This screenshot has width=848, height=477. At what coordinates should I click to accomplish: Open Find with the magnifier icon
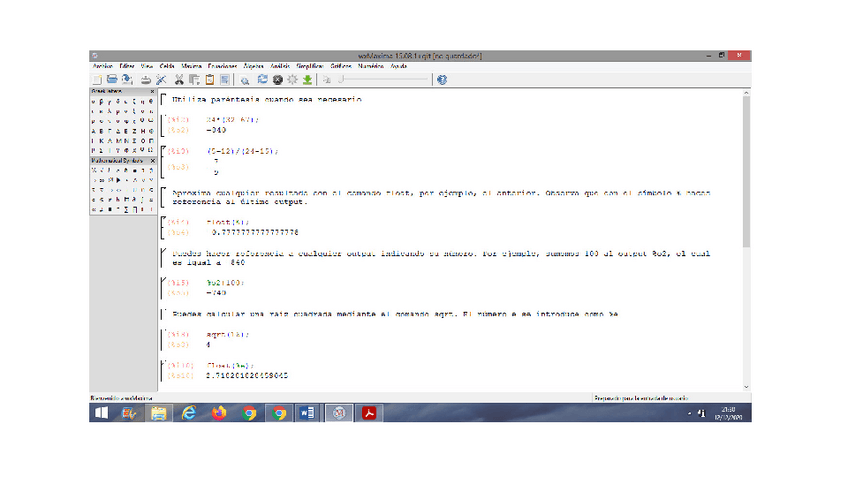(x=245, y=80)
